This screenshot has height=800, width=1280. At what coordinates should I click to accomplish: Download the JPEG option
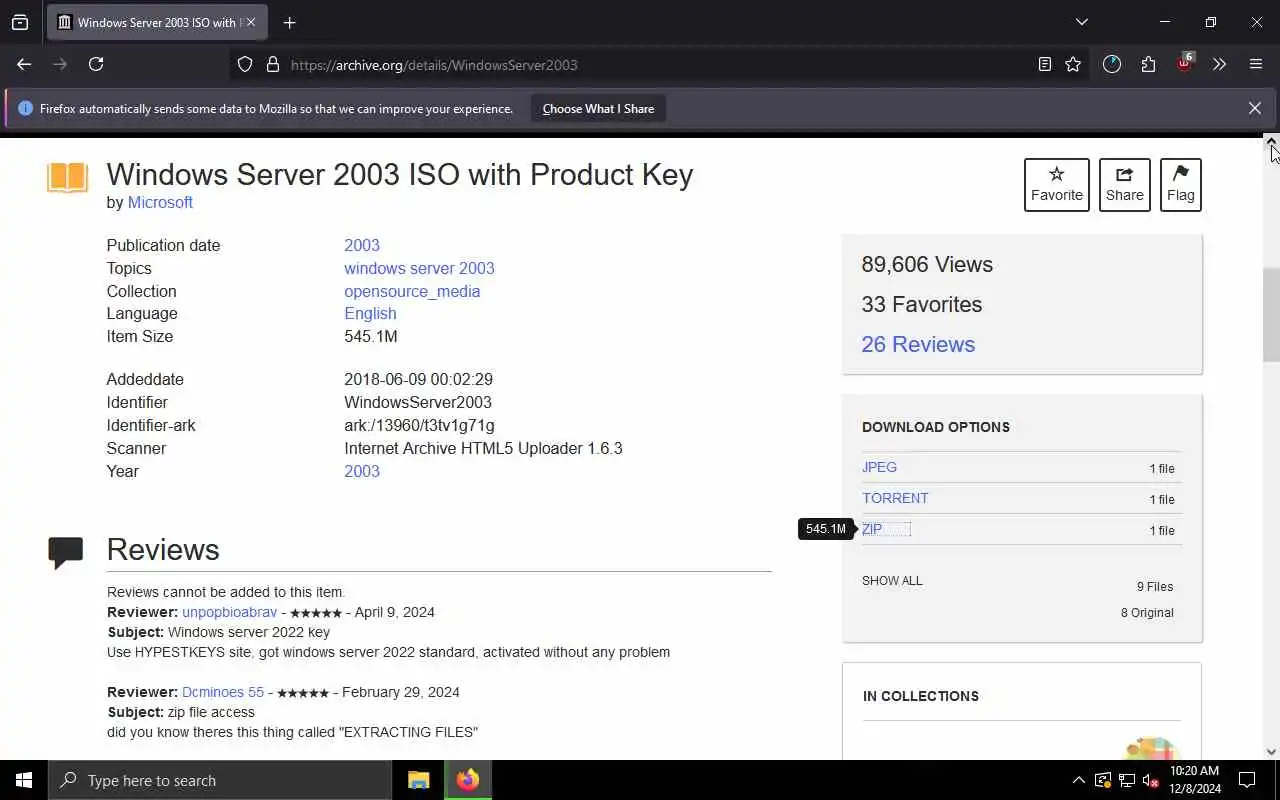[879, 467]
